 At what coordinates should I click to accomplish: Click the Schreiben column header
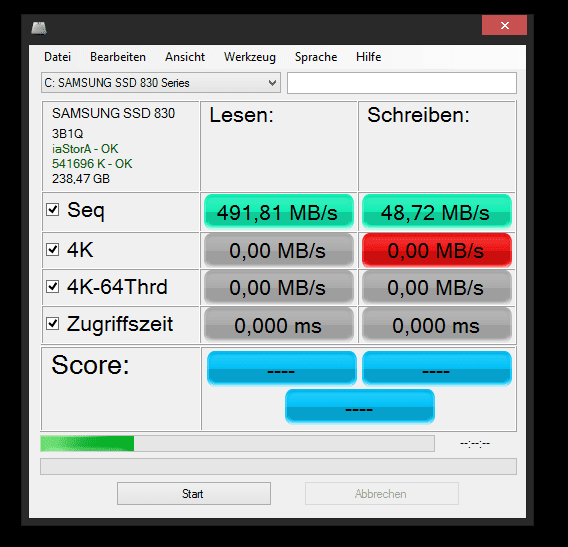418,115
